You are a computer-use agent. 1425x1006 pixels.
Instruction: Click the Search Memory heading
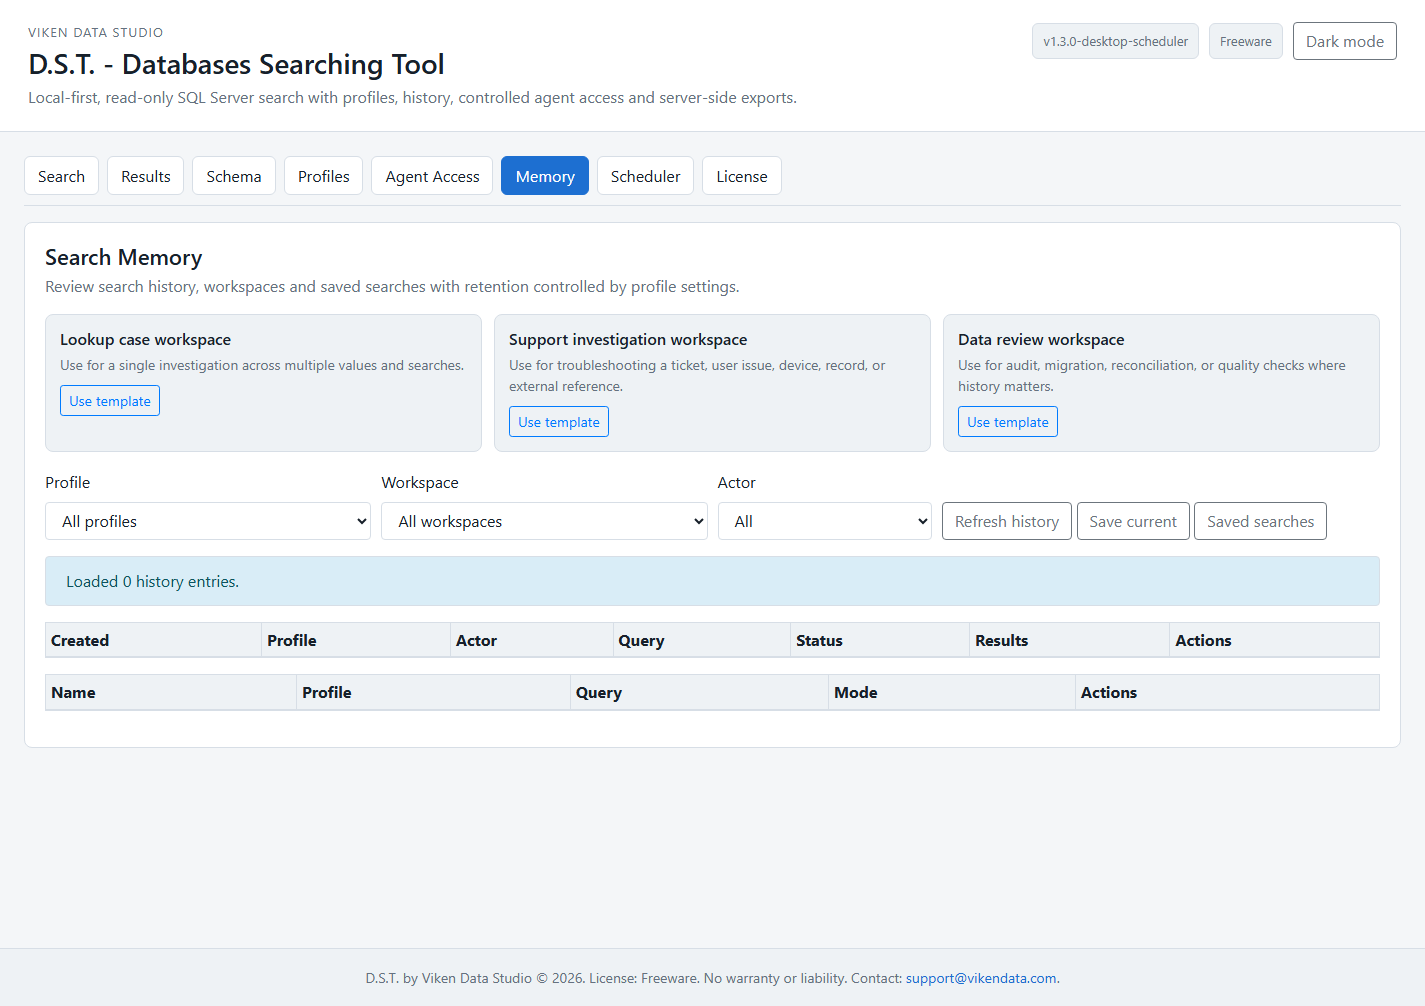tap(124, 257)
